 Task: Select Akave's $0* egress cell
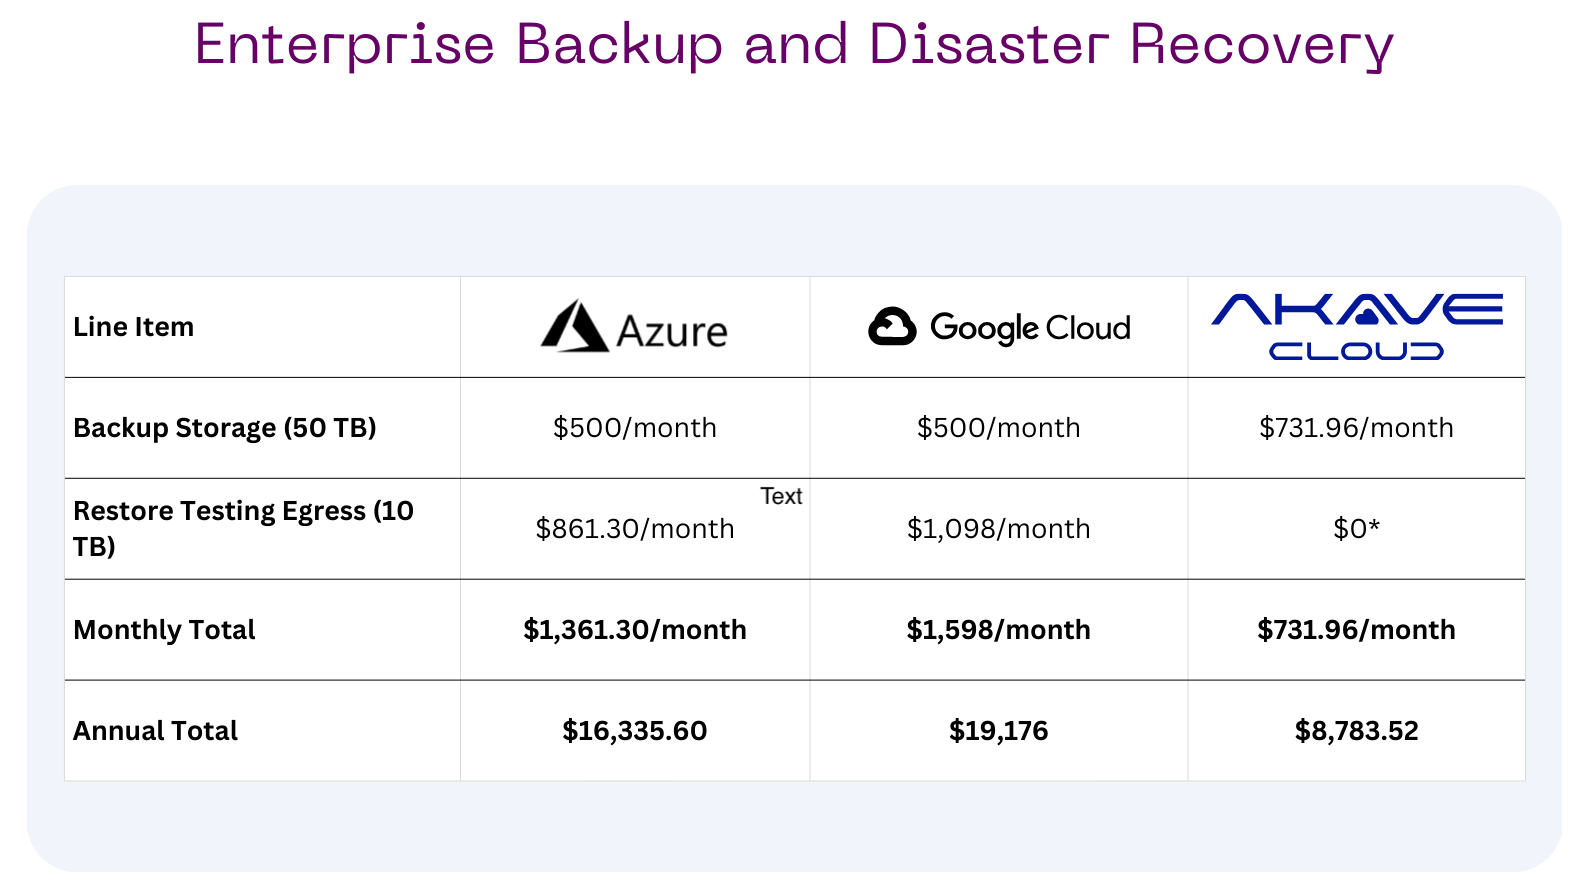[1356, 529]
